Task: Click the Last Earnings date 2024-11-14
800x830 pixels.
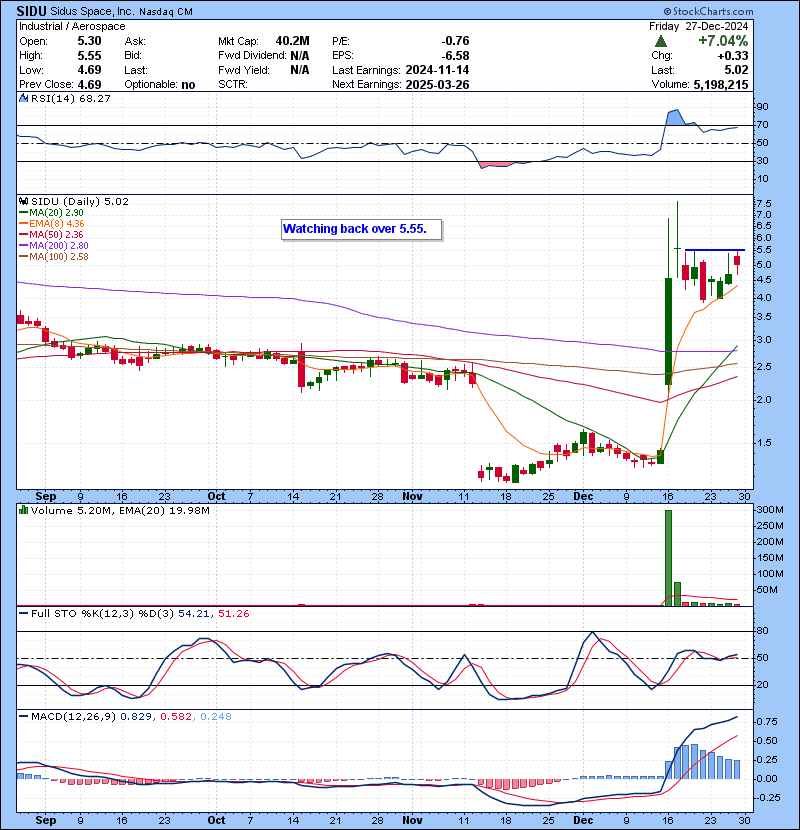Action: click(x=437, y=70)
